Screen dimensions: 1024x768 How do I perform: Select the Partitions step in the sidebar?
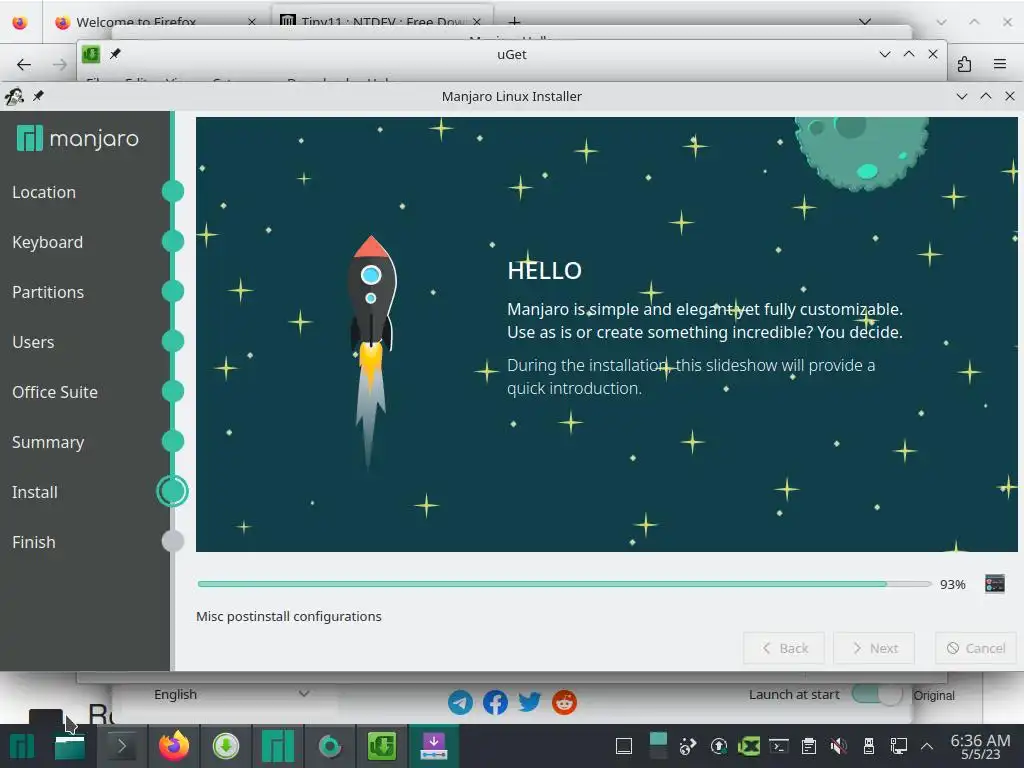pos(48,292)
